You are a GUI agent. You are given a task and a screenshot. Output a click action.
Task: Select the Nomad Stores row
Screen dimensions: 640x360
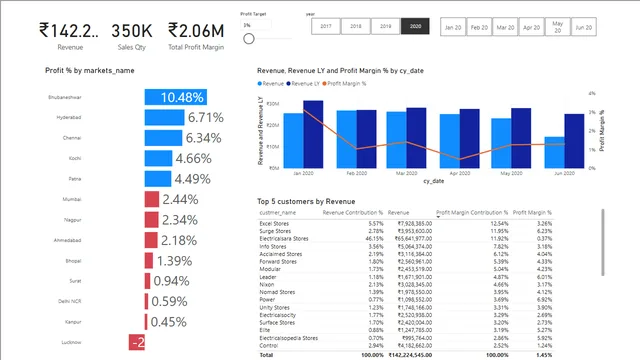pos(405,292)
